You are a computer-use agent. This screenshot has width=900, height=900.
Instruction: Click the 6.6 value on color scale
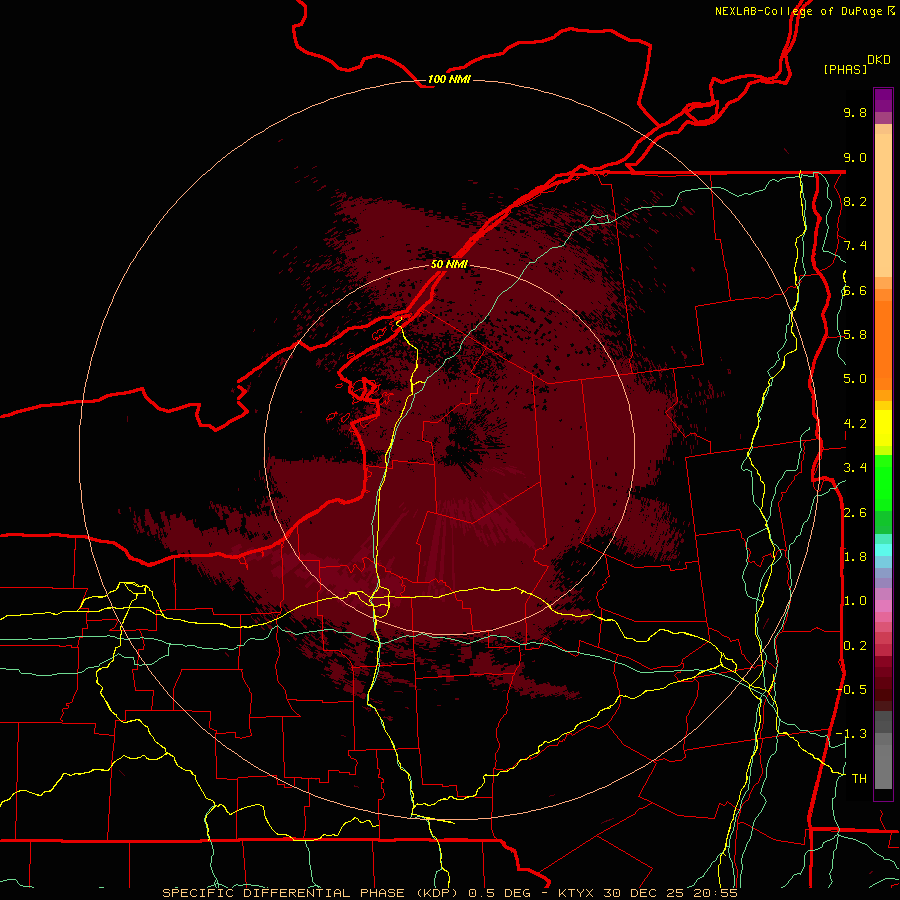coord(855,290)
